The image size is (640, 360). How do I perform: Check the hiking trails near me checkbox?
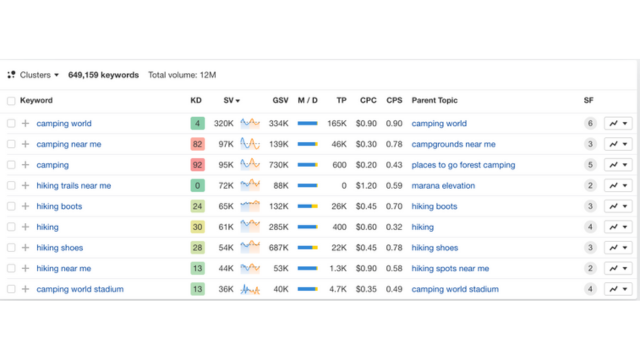coord(11,186)
